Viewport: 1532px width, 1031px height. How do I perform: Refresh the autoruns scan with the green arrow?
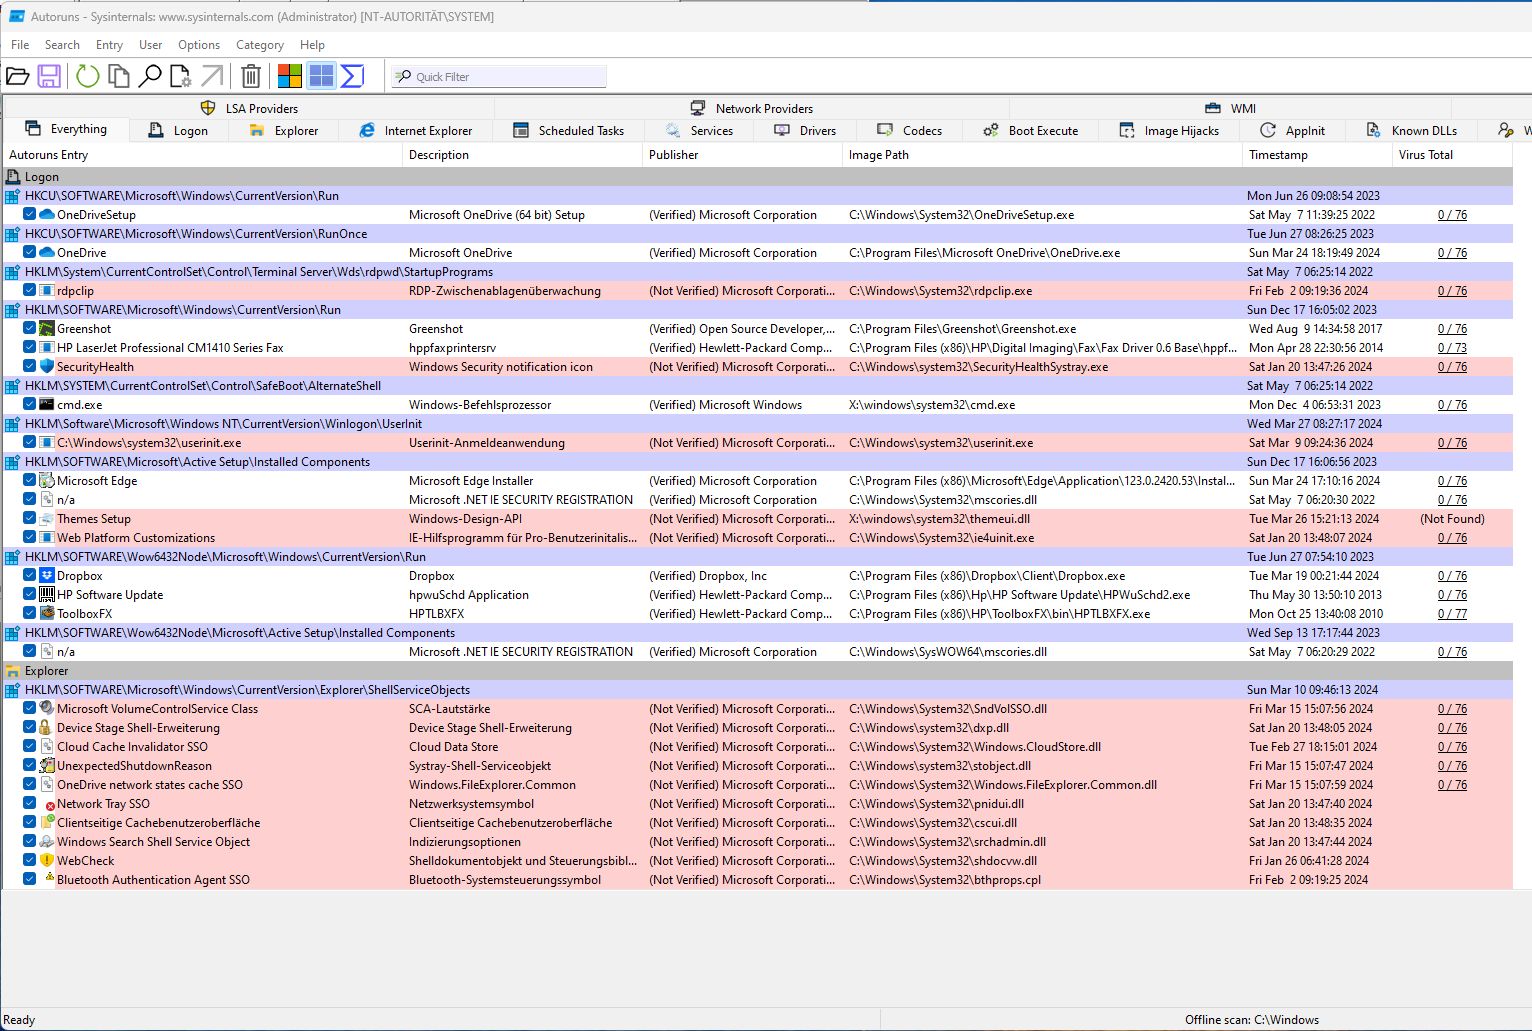pos(88,76)
